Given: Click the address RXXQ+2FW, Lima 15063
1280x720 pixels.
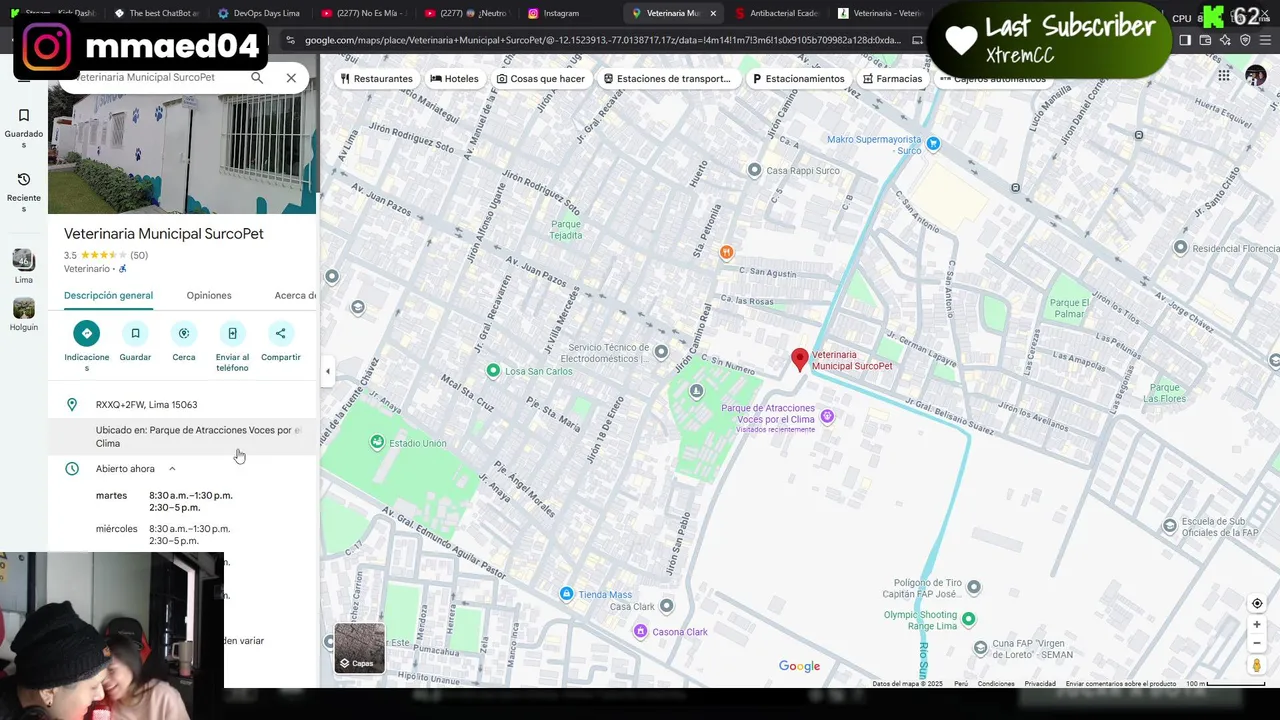Looking at the screenshot, I should click(146, 405).
